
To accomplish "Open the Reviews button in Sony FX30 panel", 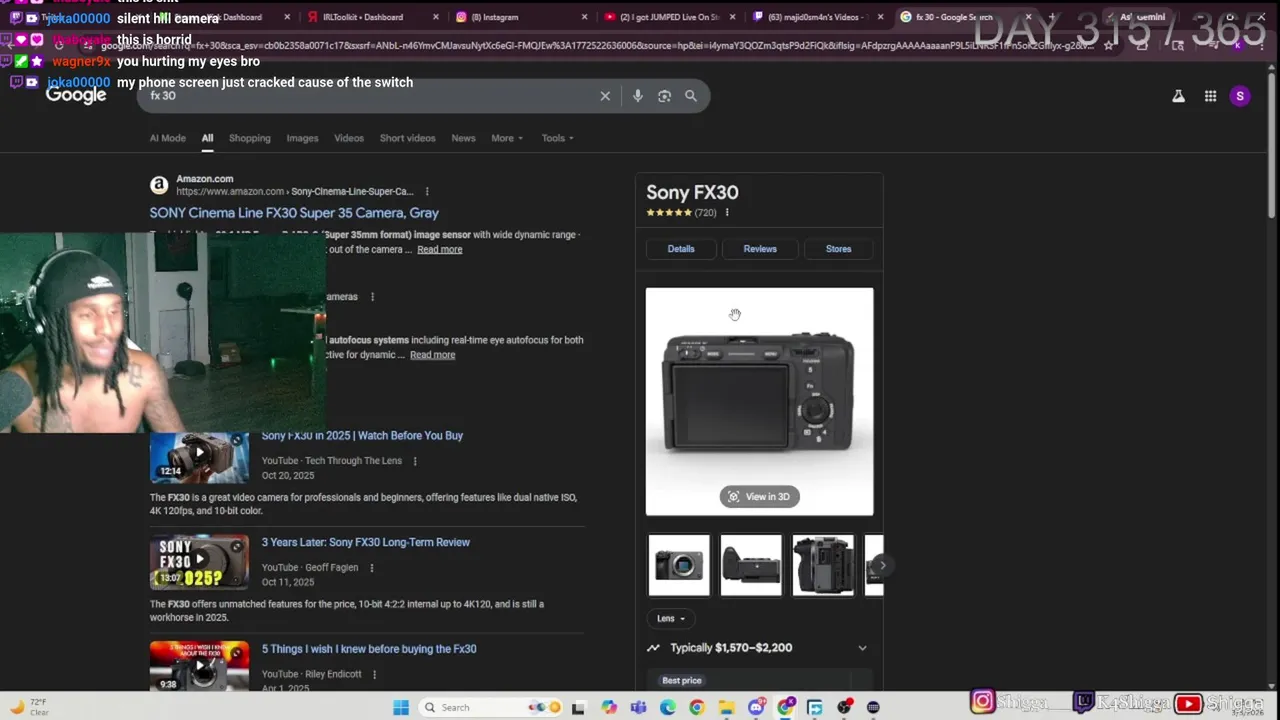I will [x=760, y=248].
